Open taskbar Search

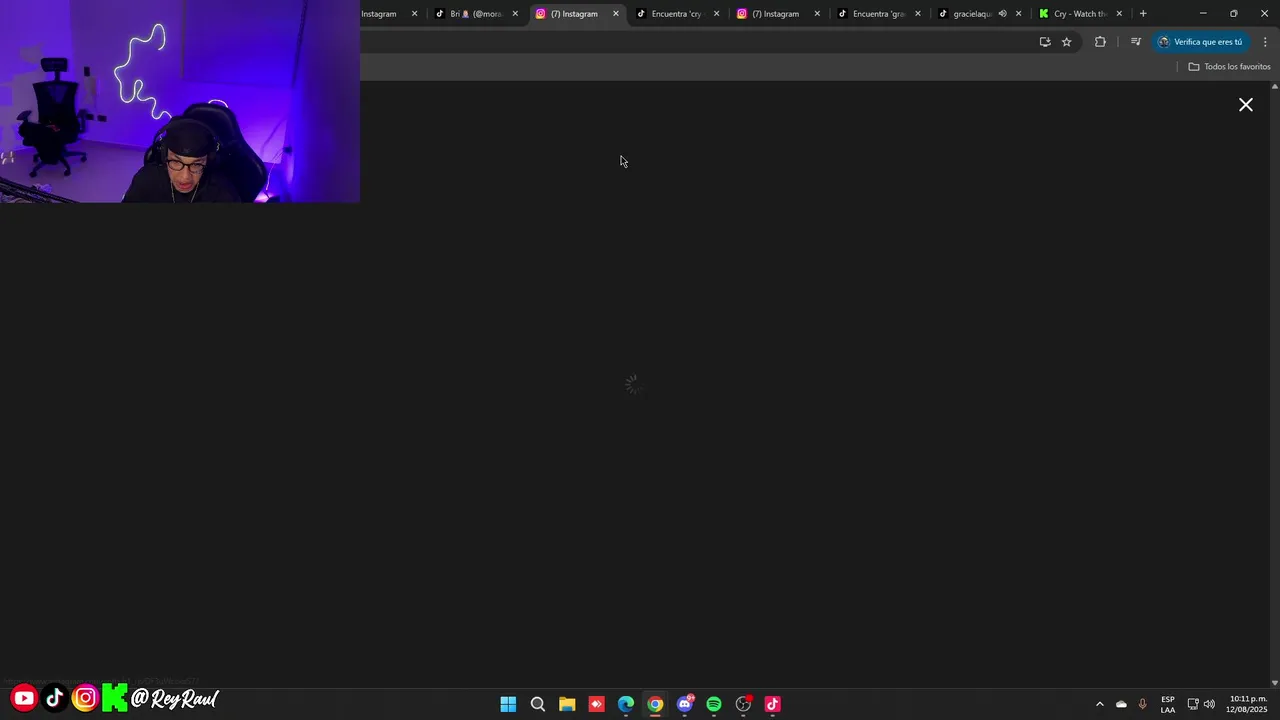pyautogui.click(x=538, y=704)
